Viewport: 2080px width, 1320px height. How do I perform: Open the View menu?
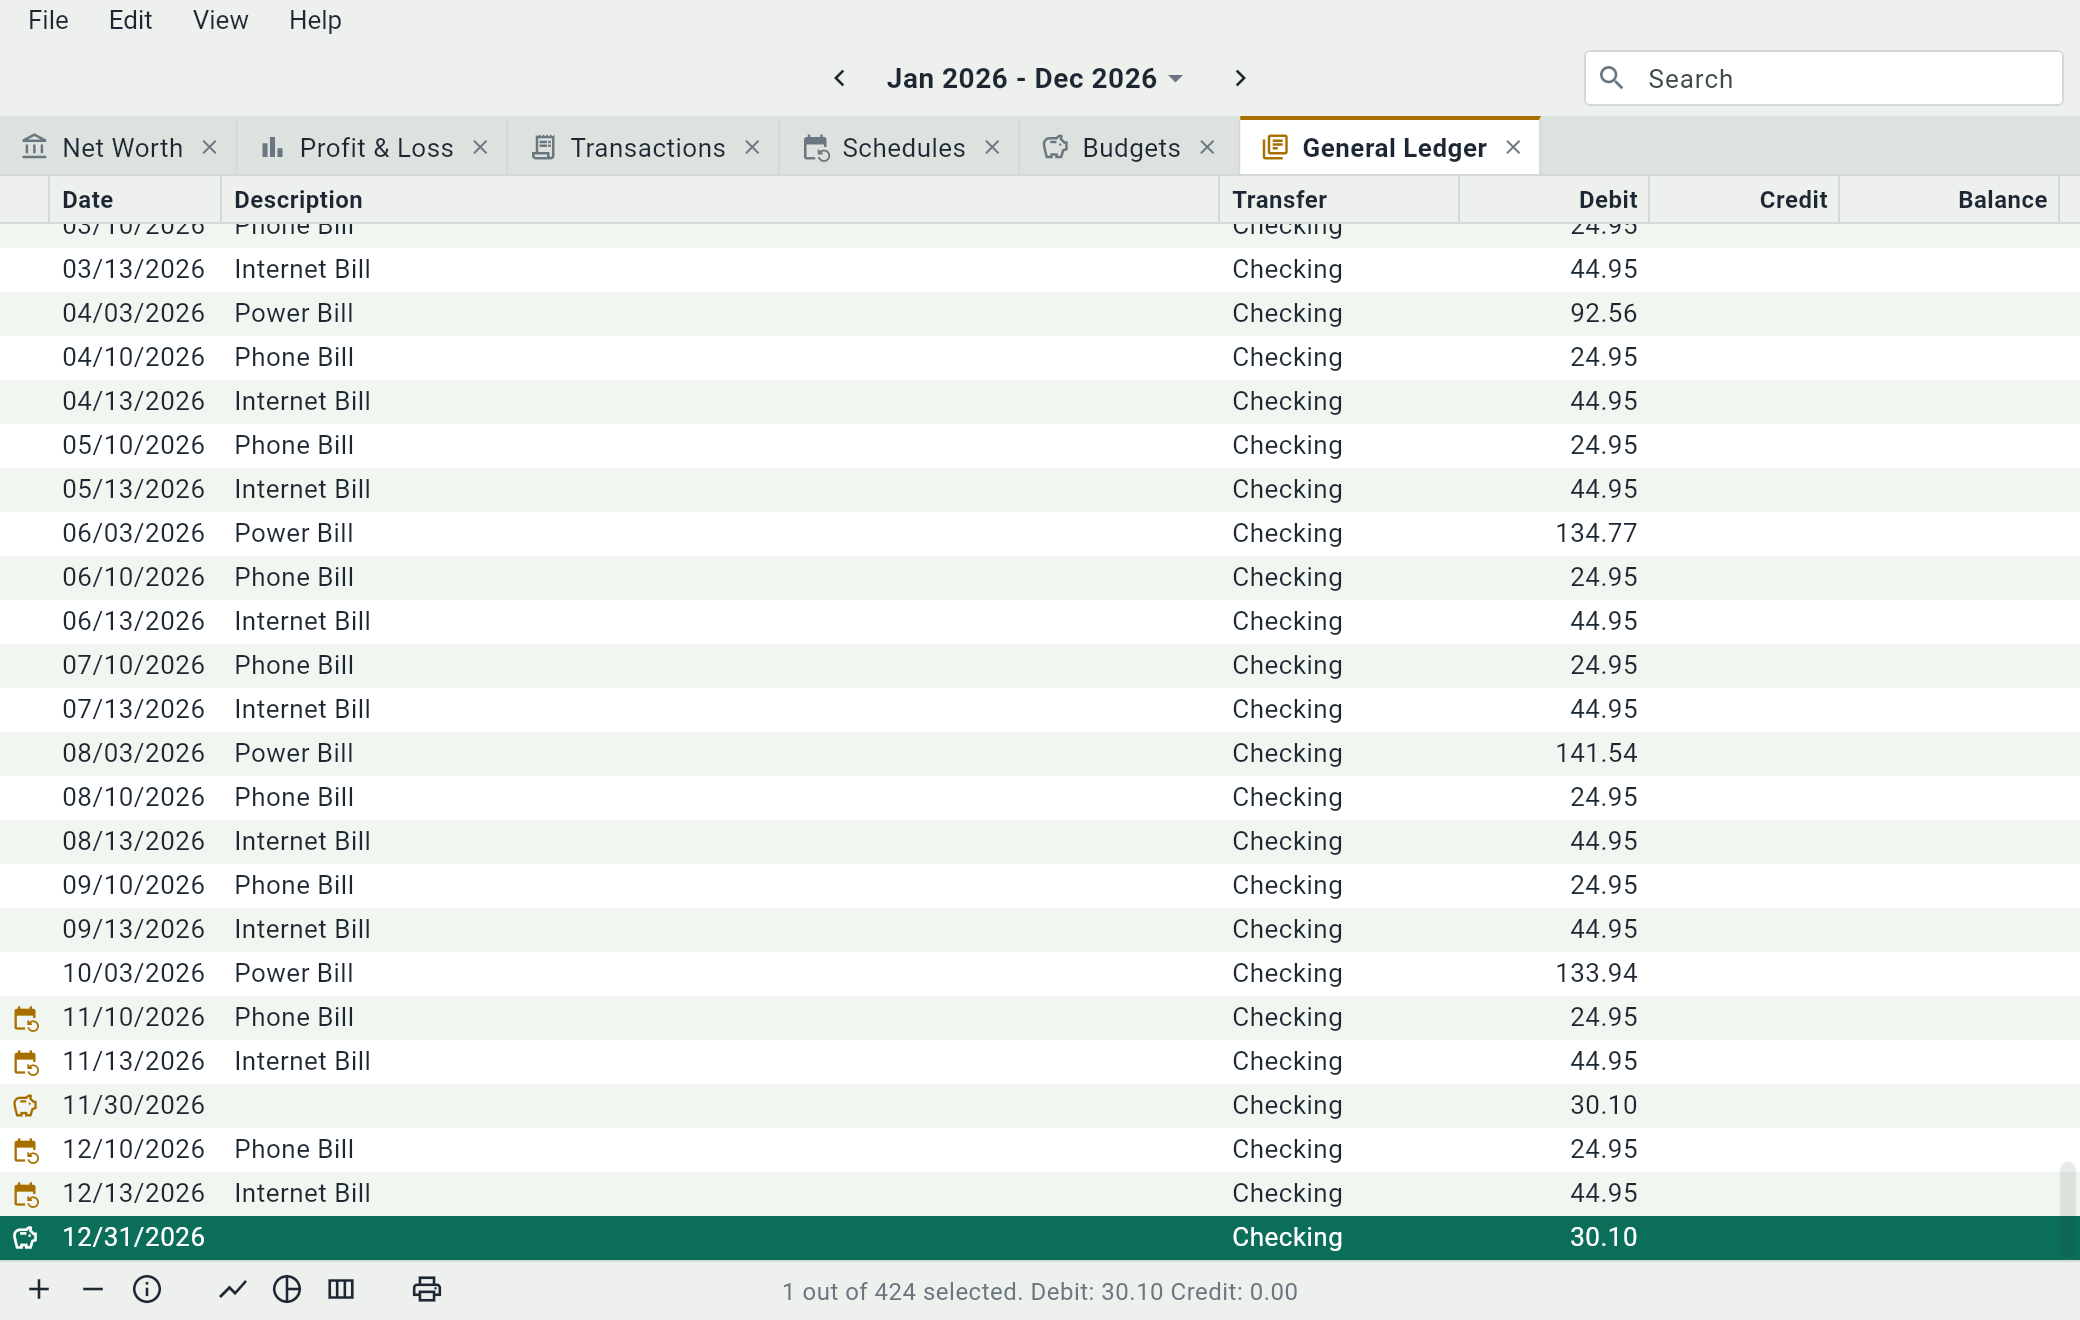coord(220,20)
